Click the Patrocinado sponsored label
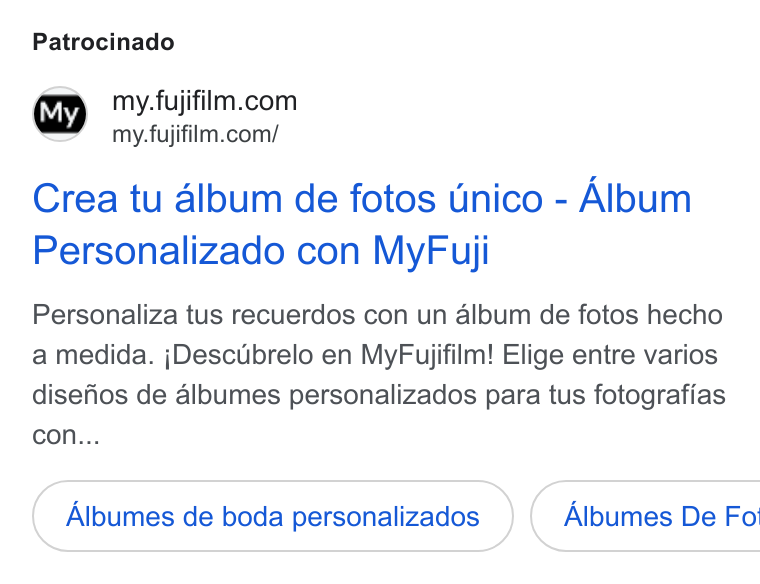760x584 pixels. [x=103, y=42]
